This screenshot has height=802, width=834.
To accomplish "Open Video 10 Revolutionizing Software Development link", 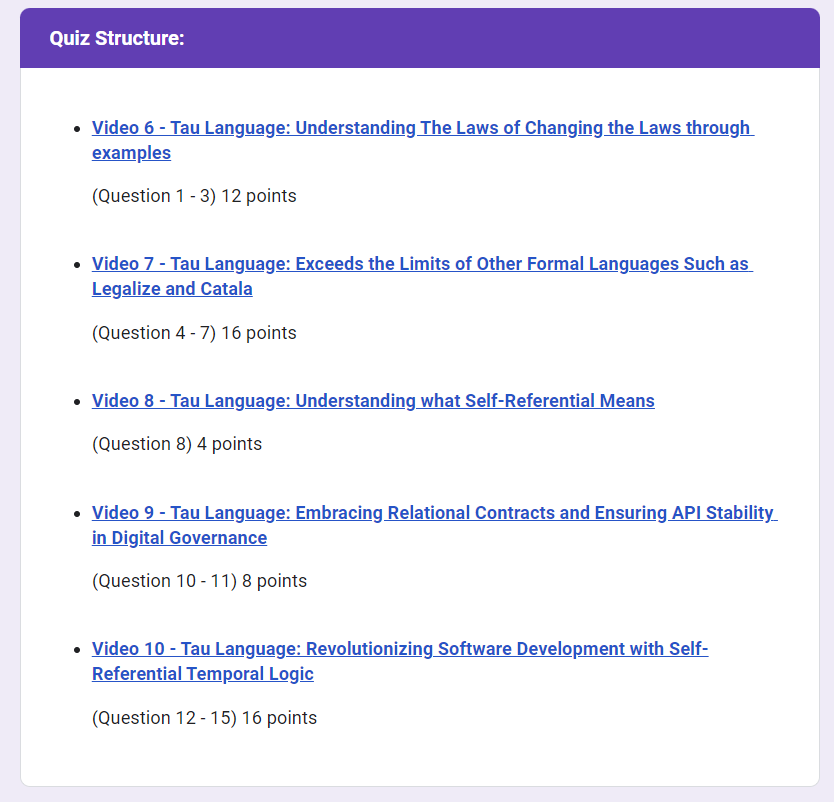I will tap(400, 649).
